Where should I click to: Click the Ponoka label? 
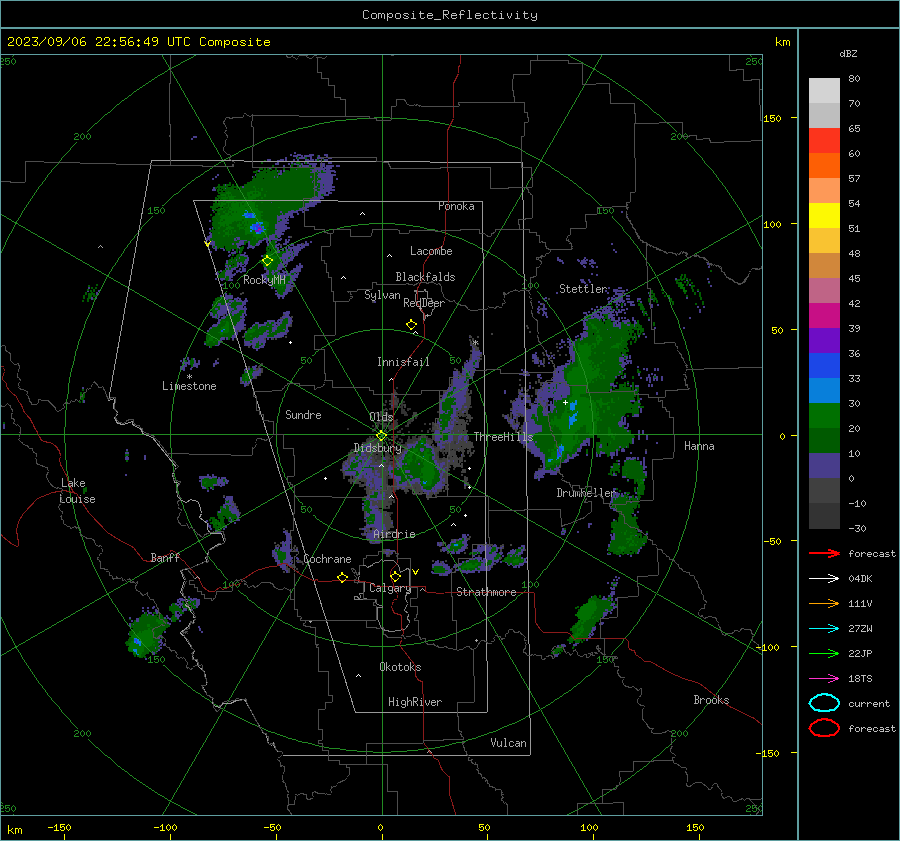point(456,206)
